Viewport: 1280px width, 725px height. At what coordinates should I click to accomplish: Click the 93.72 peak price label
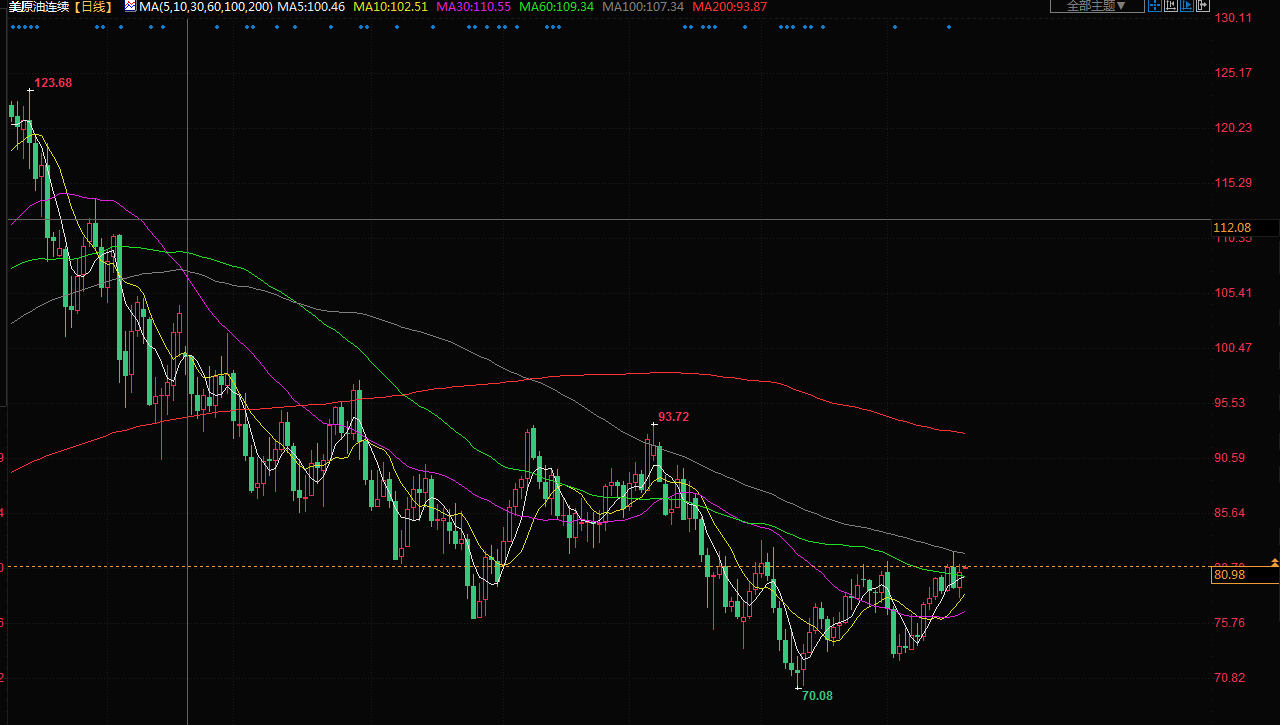point(673,417)
